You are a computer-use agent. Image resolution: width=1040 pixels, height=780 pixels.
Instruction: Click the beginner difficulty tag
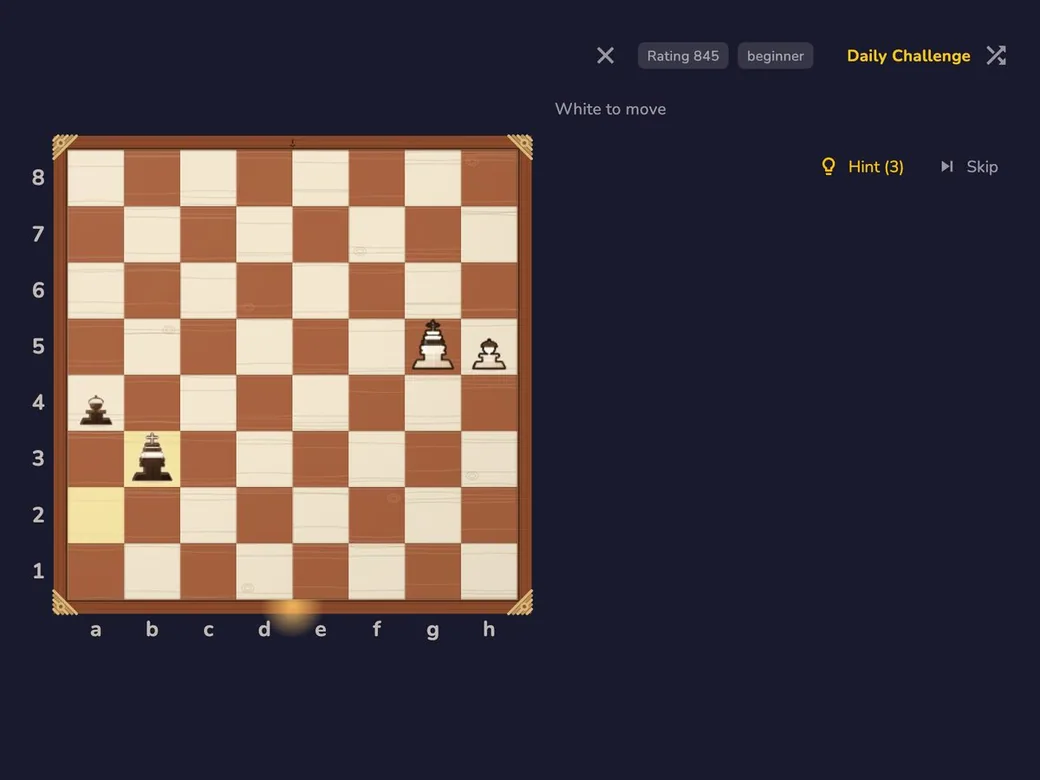pyautogui.click(x=775, y=56)
